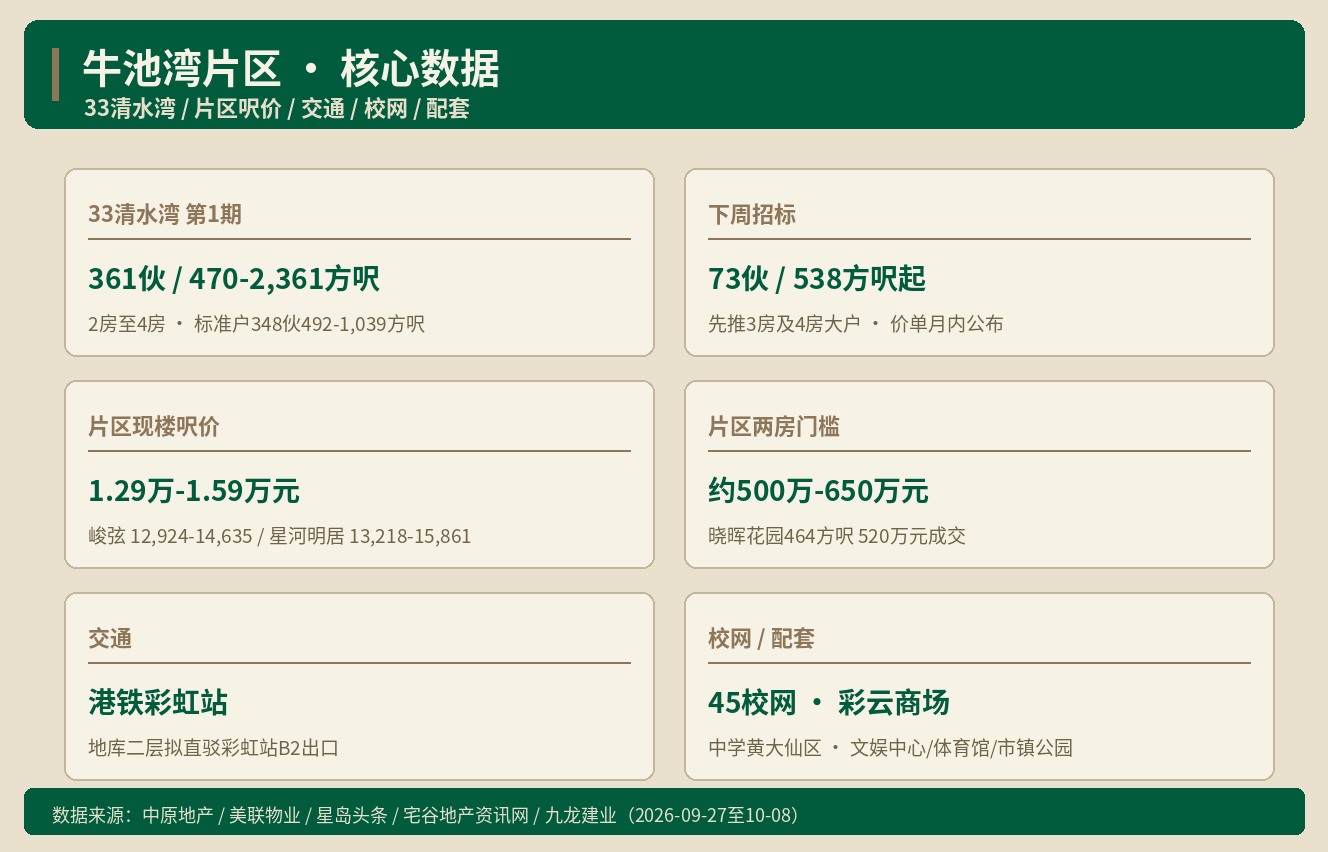The height and width of the screenshot is (852, 1328).
Task: Select the card heading 校网 / 配套
Action: (x=762, y=638)
